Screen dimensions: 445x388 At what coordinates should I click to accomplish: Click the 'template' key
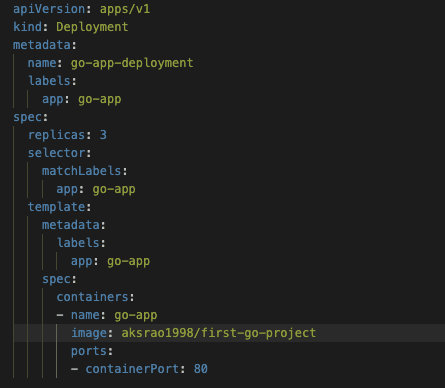[x=57, y=207]
